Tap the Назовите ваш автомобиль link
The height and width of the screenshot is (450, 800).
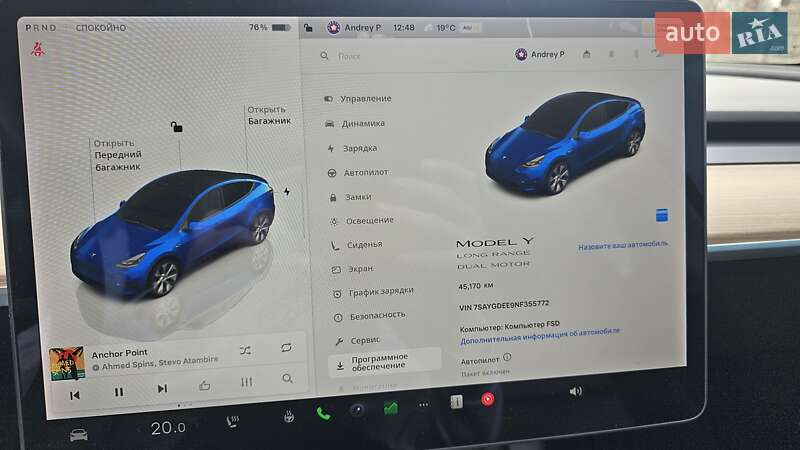622,244
